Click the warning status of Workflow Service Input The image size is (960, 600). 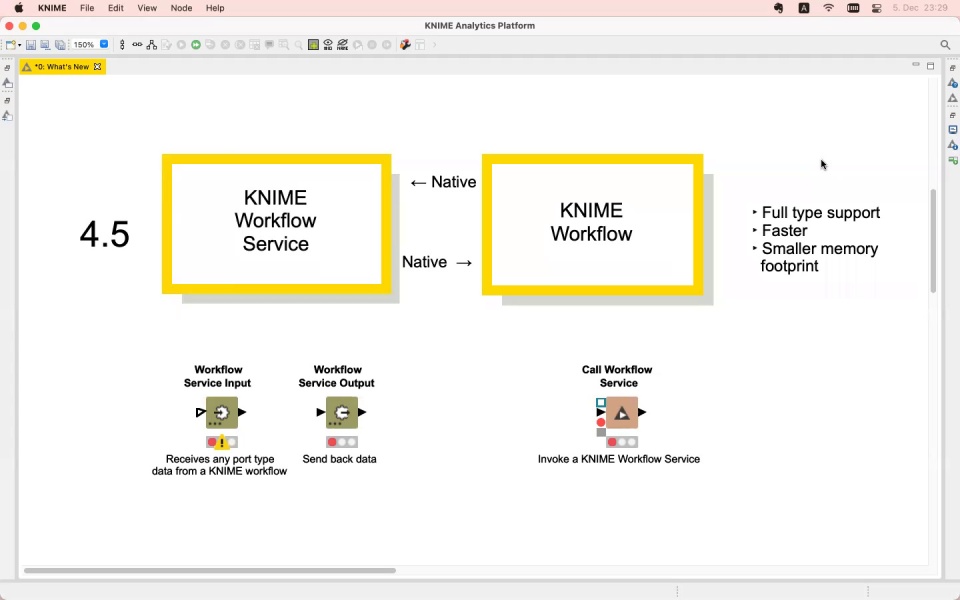pyautogui.click(x=222, y=442)
